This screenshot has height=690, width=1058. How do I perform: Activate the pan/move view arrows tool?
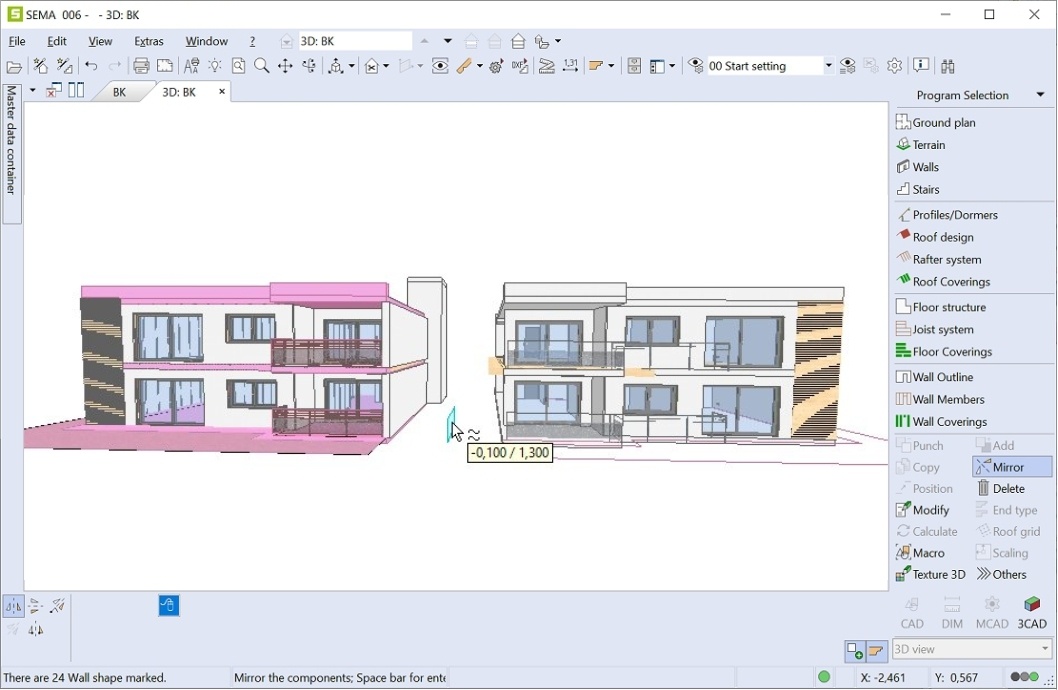click(286, 66)
